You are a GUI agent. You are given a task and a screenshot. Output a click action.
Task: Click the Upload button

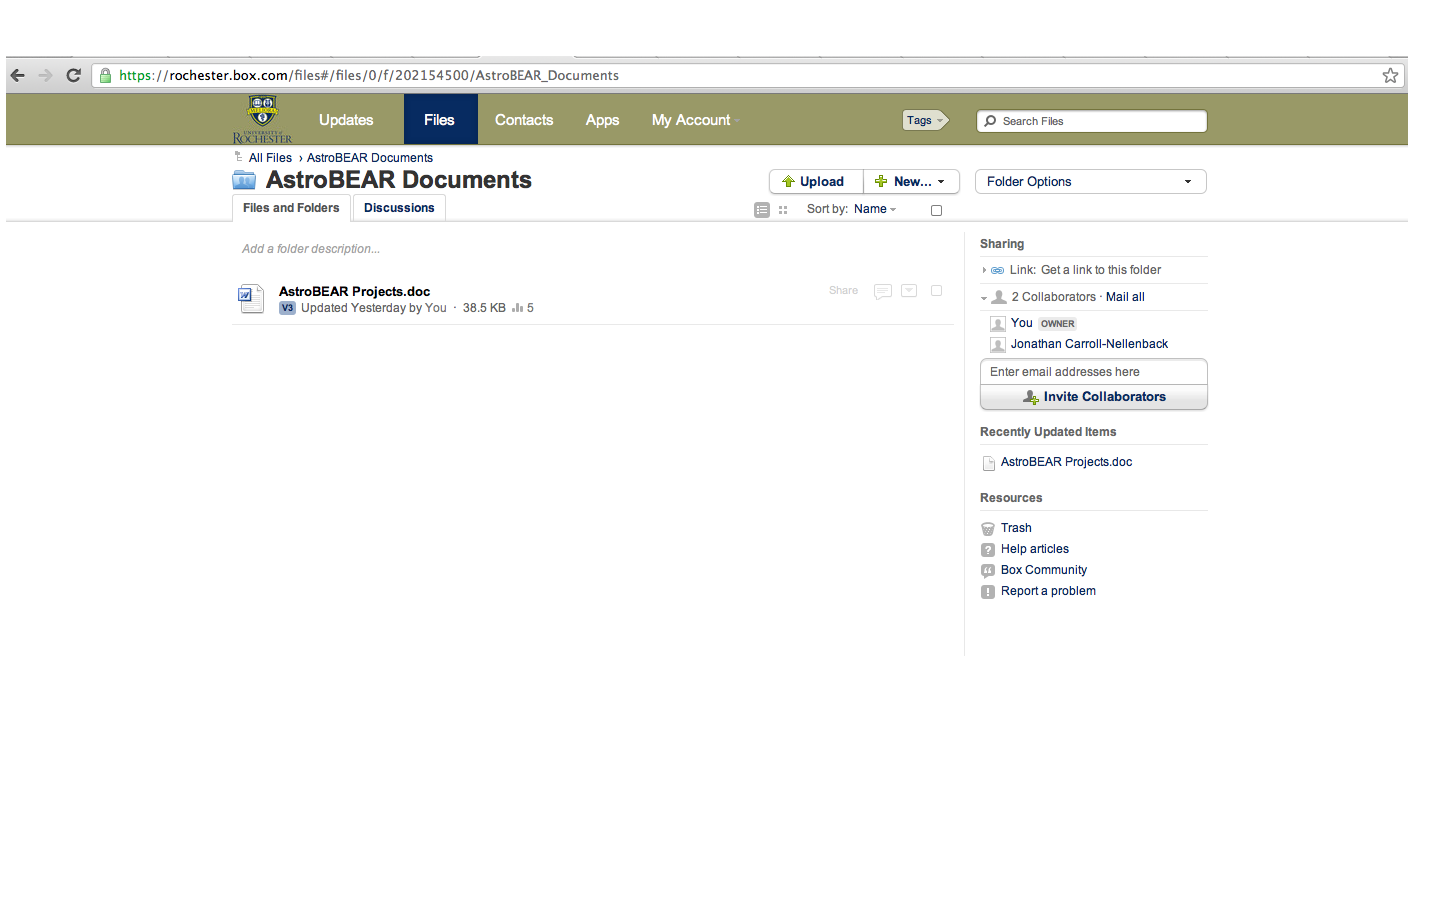[816, 181]
